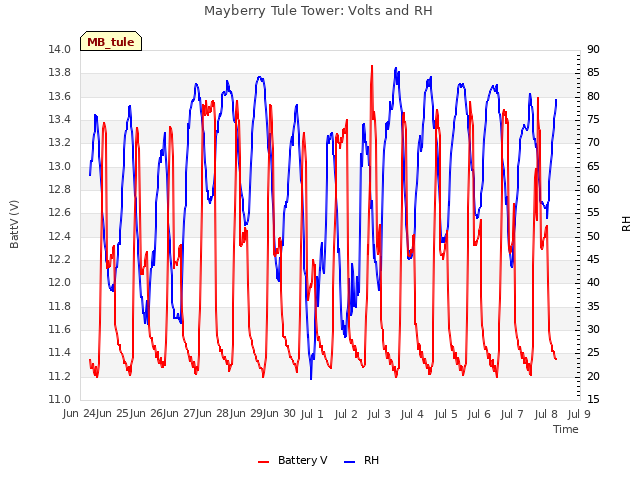Click the 80 right axis tick

[593, 97]
